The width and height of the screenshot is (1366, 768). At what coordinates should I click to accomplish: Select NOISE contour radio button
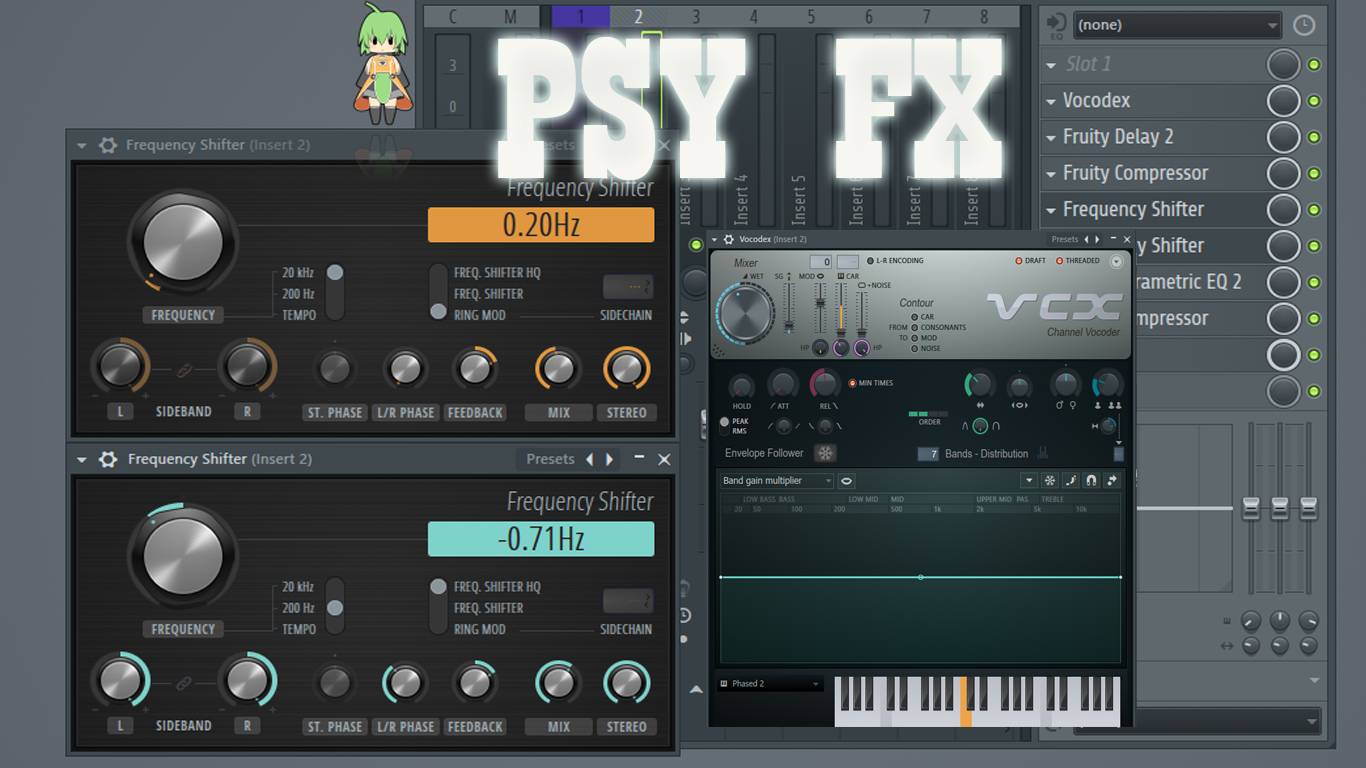click(914, 348)
